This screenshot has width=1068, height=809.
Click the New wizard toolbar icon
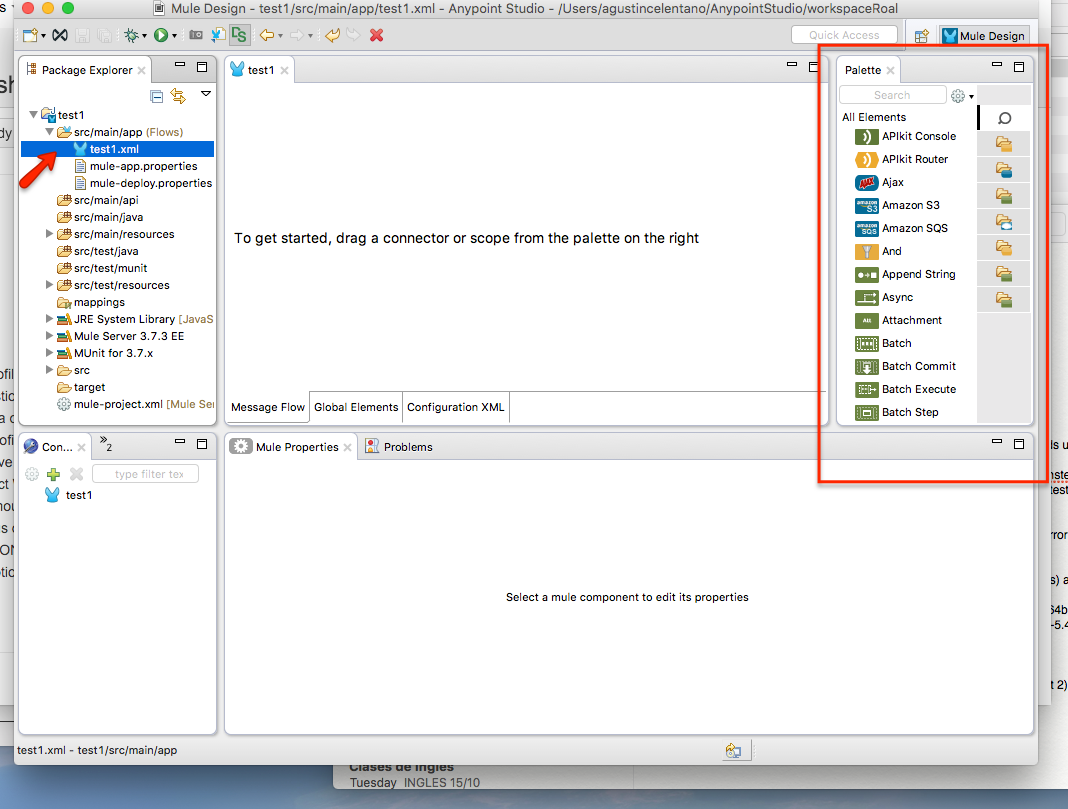(x=30, y=35)
